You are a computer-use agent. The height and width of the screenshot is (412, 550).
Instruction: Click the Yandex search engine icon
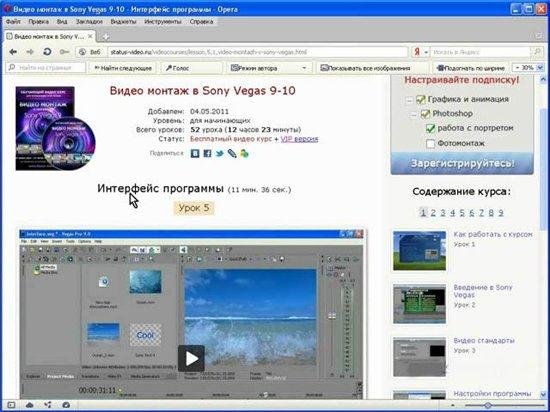pos(417,52)
